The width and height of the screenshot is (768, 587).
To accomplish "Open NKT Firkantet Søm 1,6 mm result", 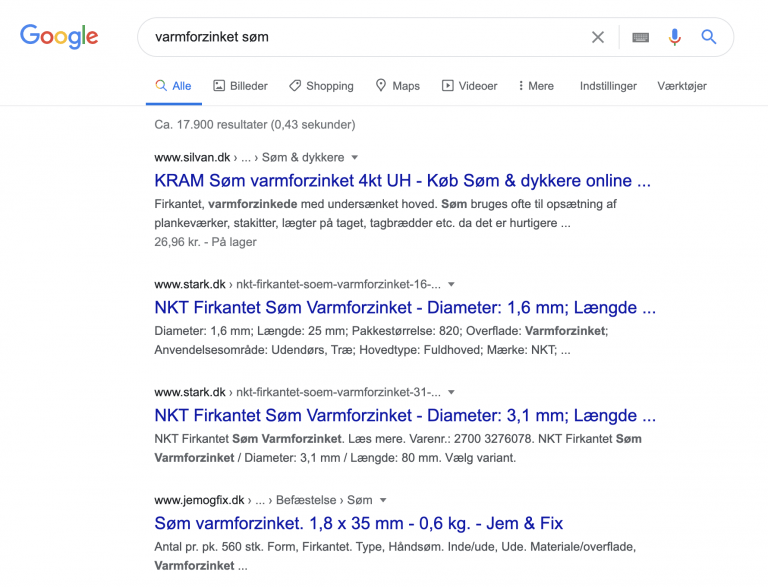I will click(405, 307).
